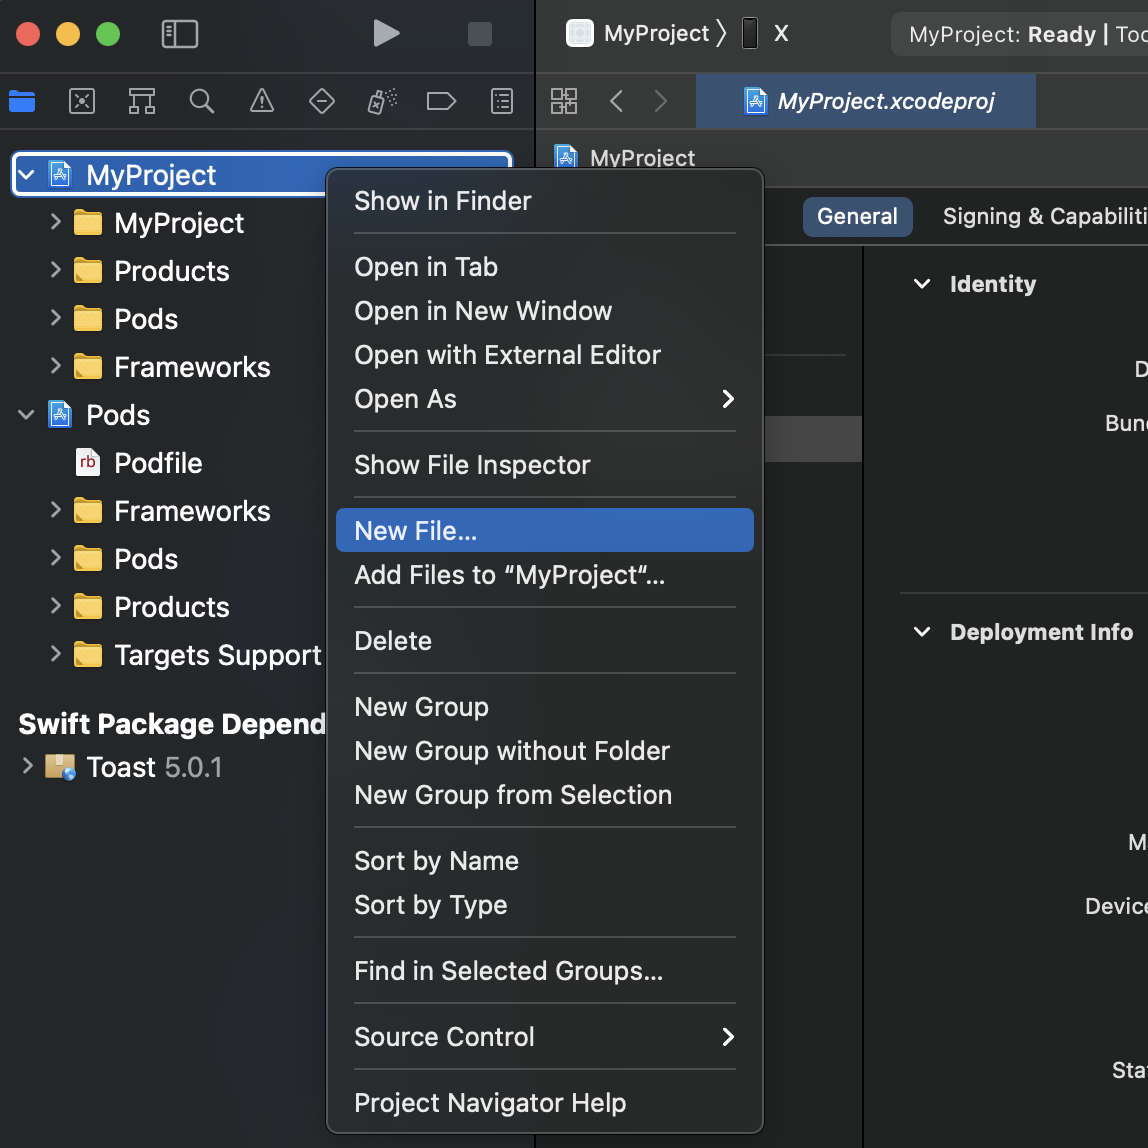Switch to the General tab
1148x1148 pixels.
coord(857,216)
